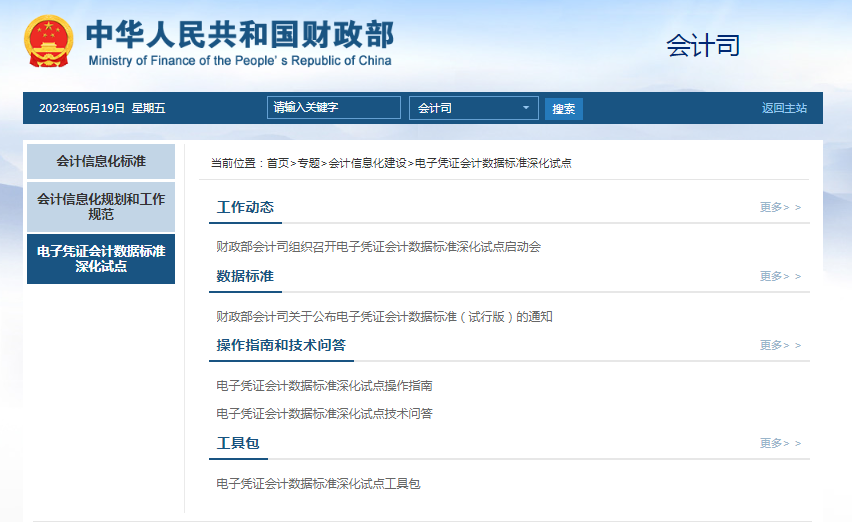Open the 深化试点工具包 link
Screen dimensions: 852x522
click(318, 484)
